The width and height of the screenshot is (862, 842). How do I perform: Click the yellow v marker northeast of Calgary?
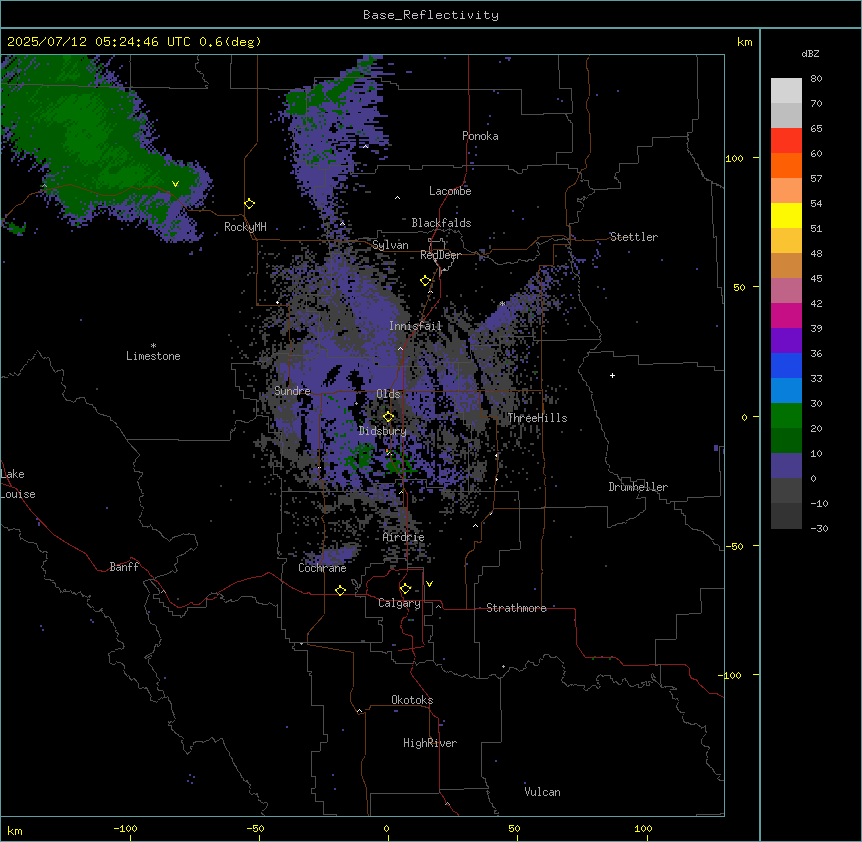(x=429, y=584)
